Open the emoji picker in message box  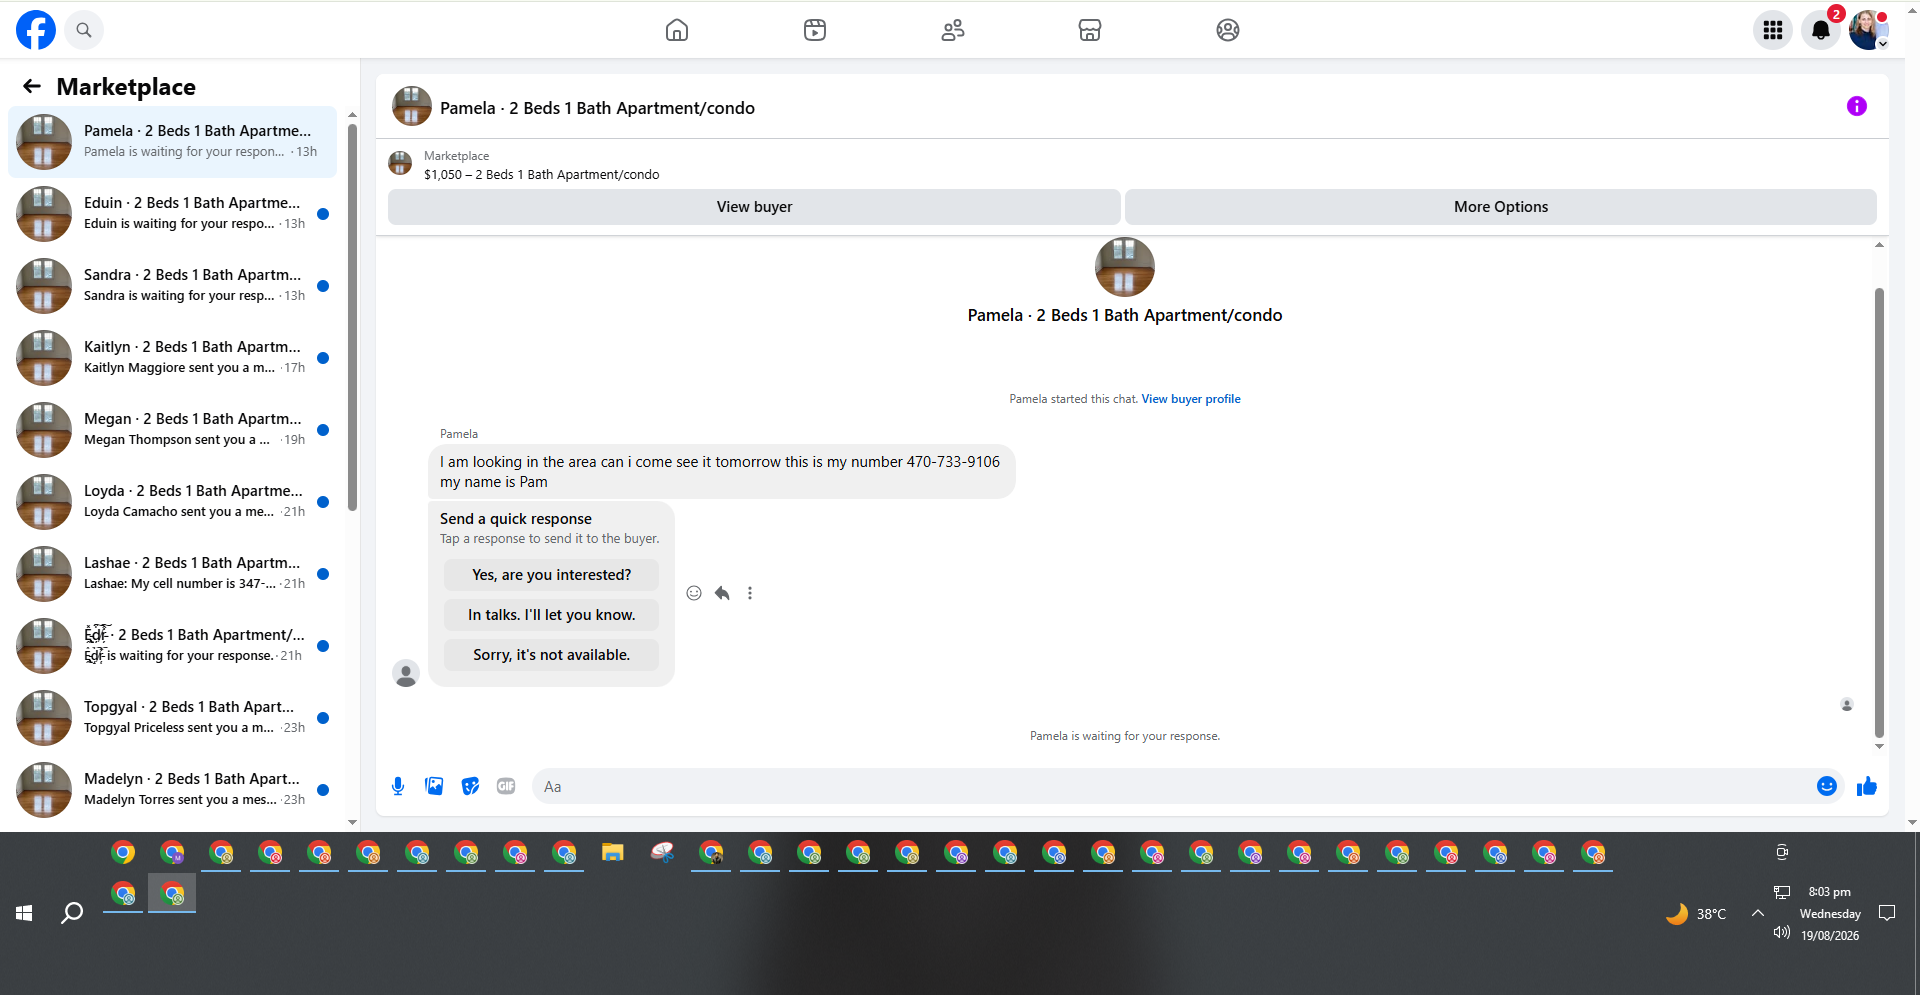1827,786
